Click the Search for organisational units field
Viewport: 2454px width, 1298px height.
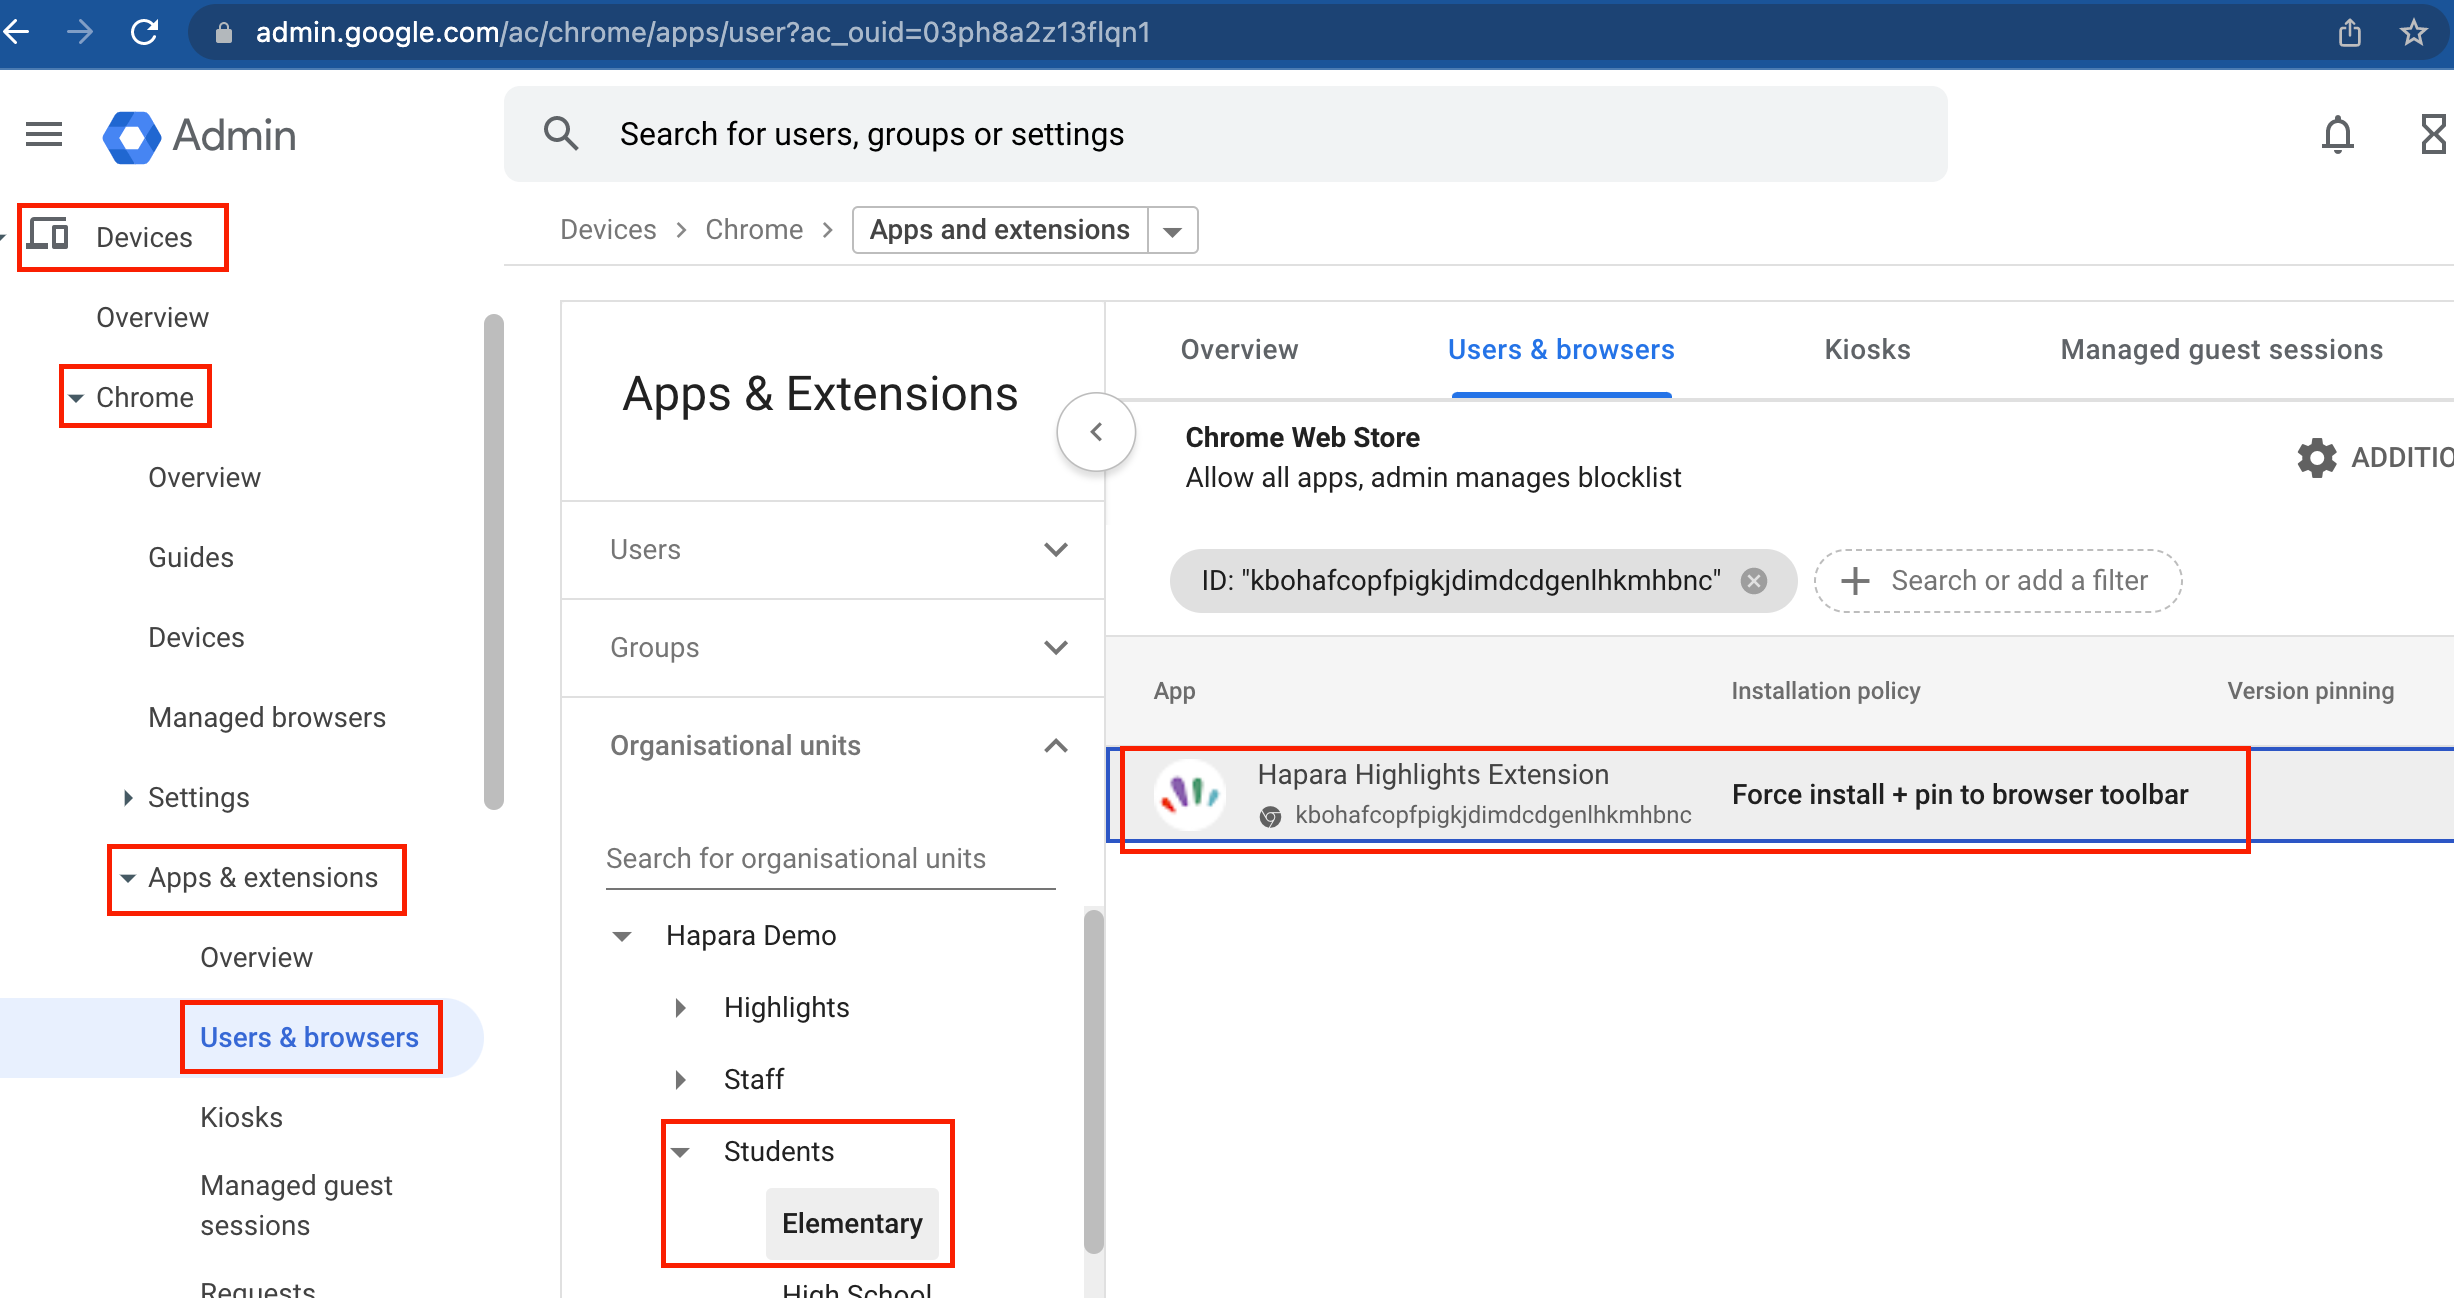pyautogui.click(x=830, y=858)
